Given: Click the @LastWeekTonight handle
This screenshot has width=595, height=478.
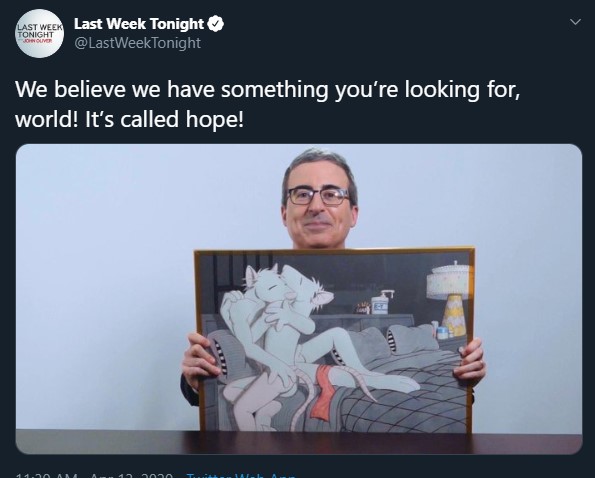Looking at the screenshot, I should [x=137, y=43].
